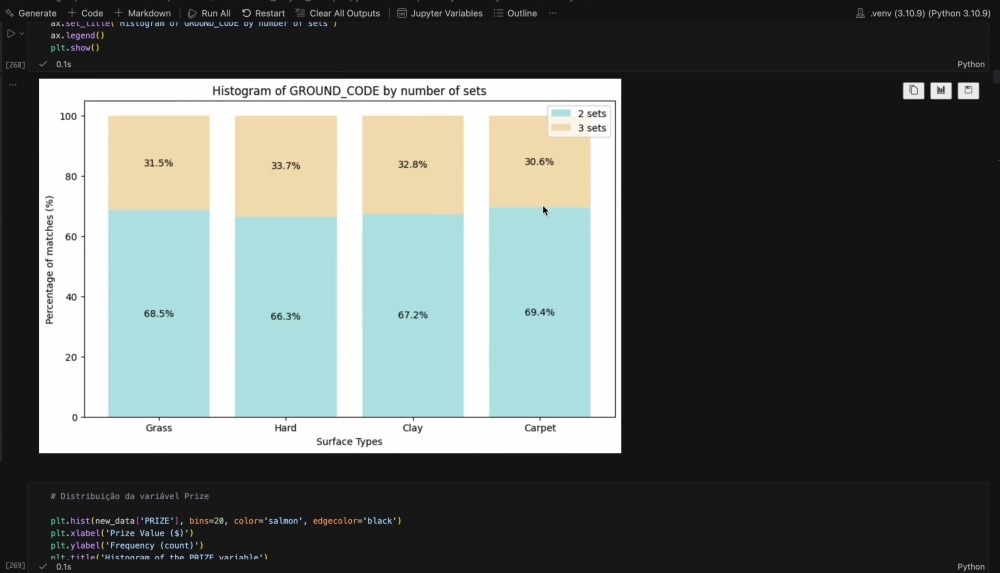The height and width of the screenshot is (573, 1000).
Task: Click the Clay x-axis label
Action: 412,428
